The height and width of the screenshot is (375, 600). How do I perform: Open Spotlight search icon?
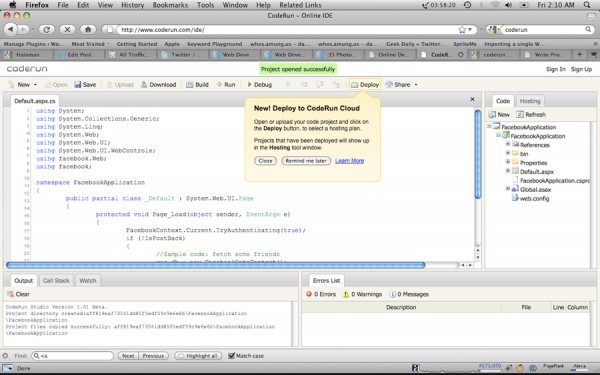pyautogui.click(x=587, y=5)
